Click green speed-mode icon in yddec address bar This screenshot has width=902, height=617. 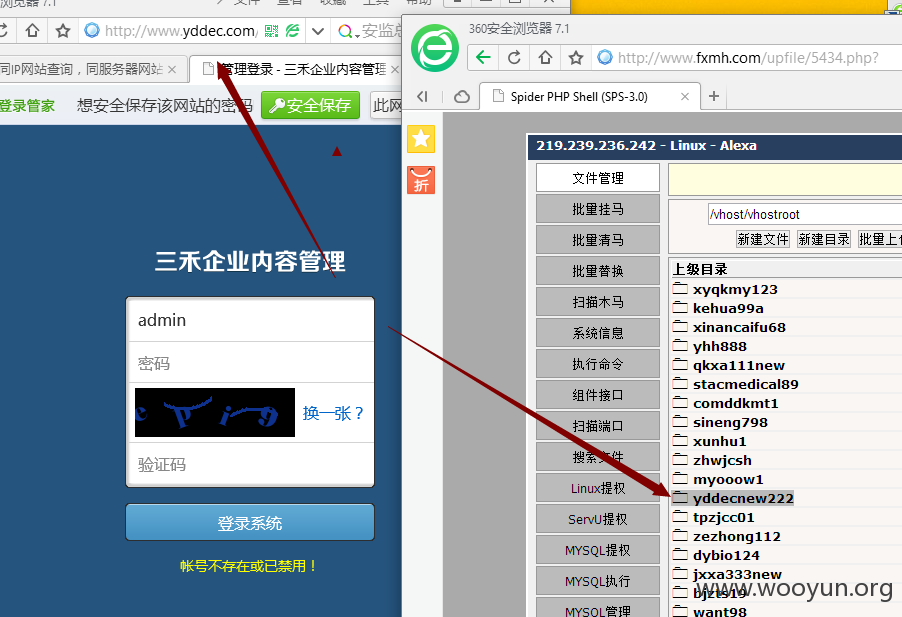293,31
